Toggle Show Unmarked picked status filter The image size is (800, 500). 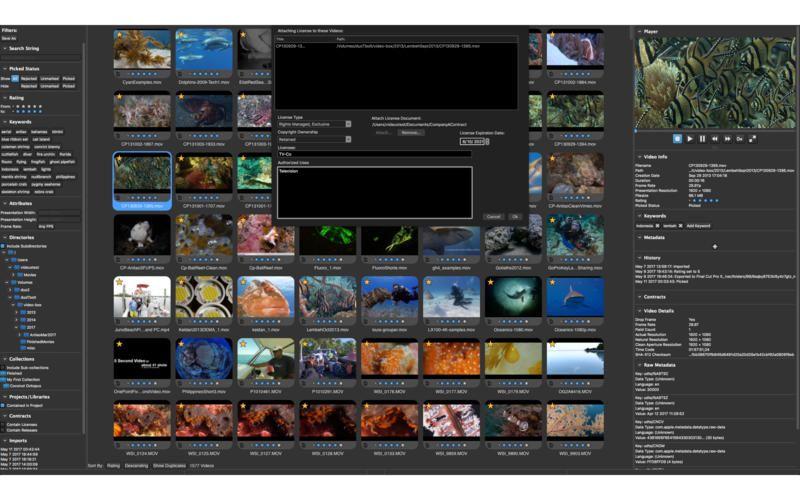49,79
